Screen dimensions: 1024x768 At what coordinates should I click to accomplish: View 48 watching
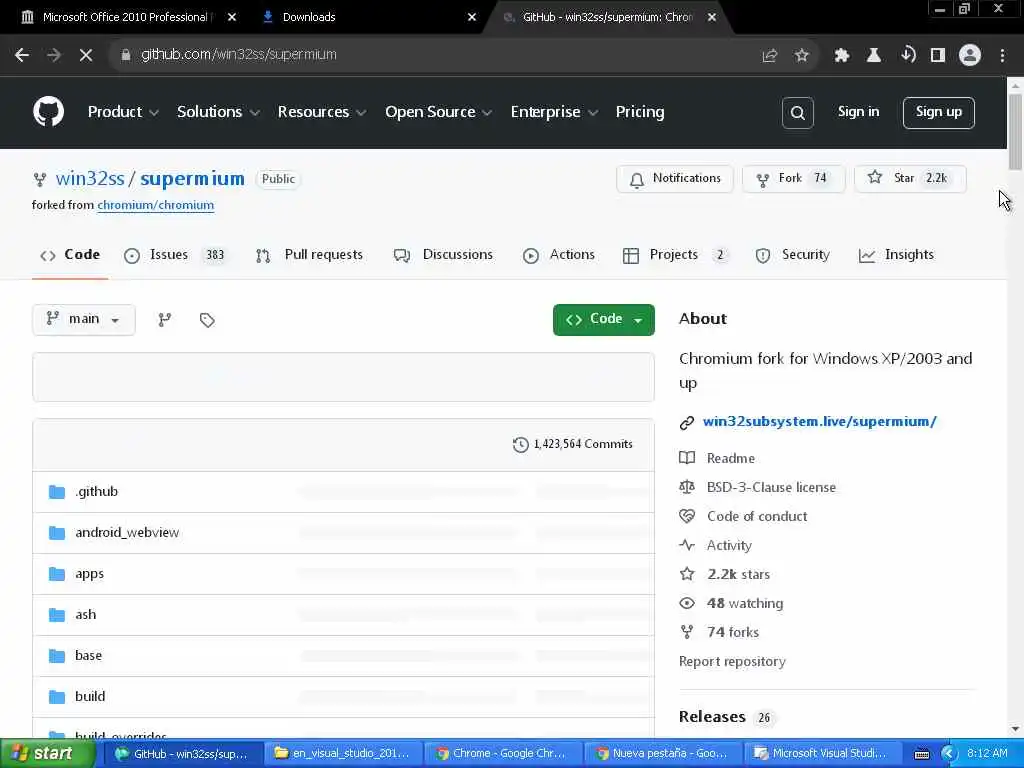click(744, 603)
